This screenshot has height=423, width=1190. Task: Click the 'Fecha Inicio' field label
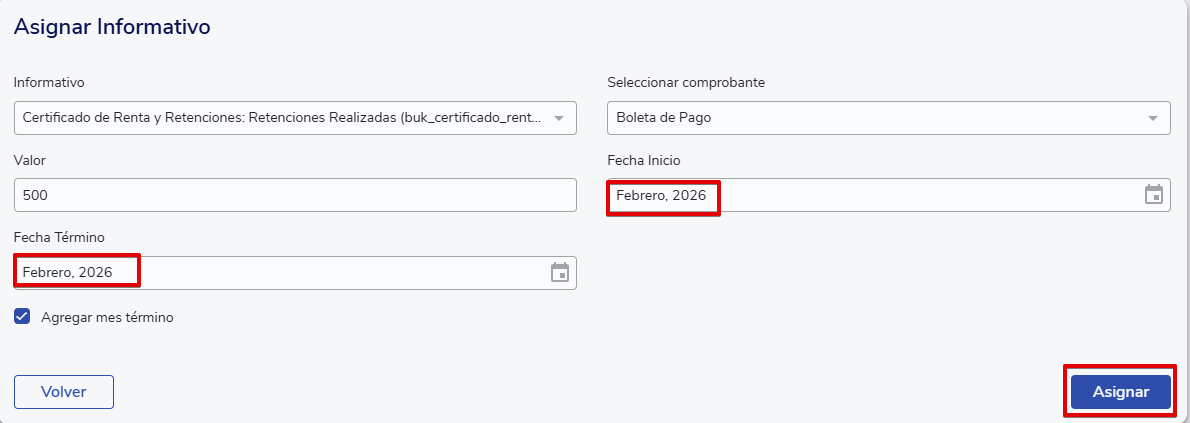coord(644,160)
